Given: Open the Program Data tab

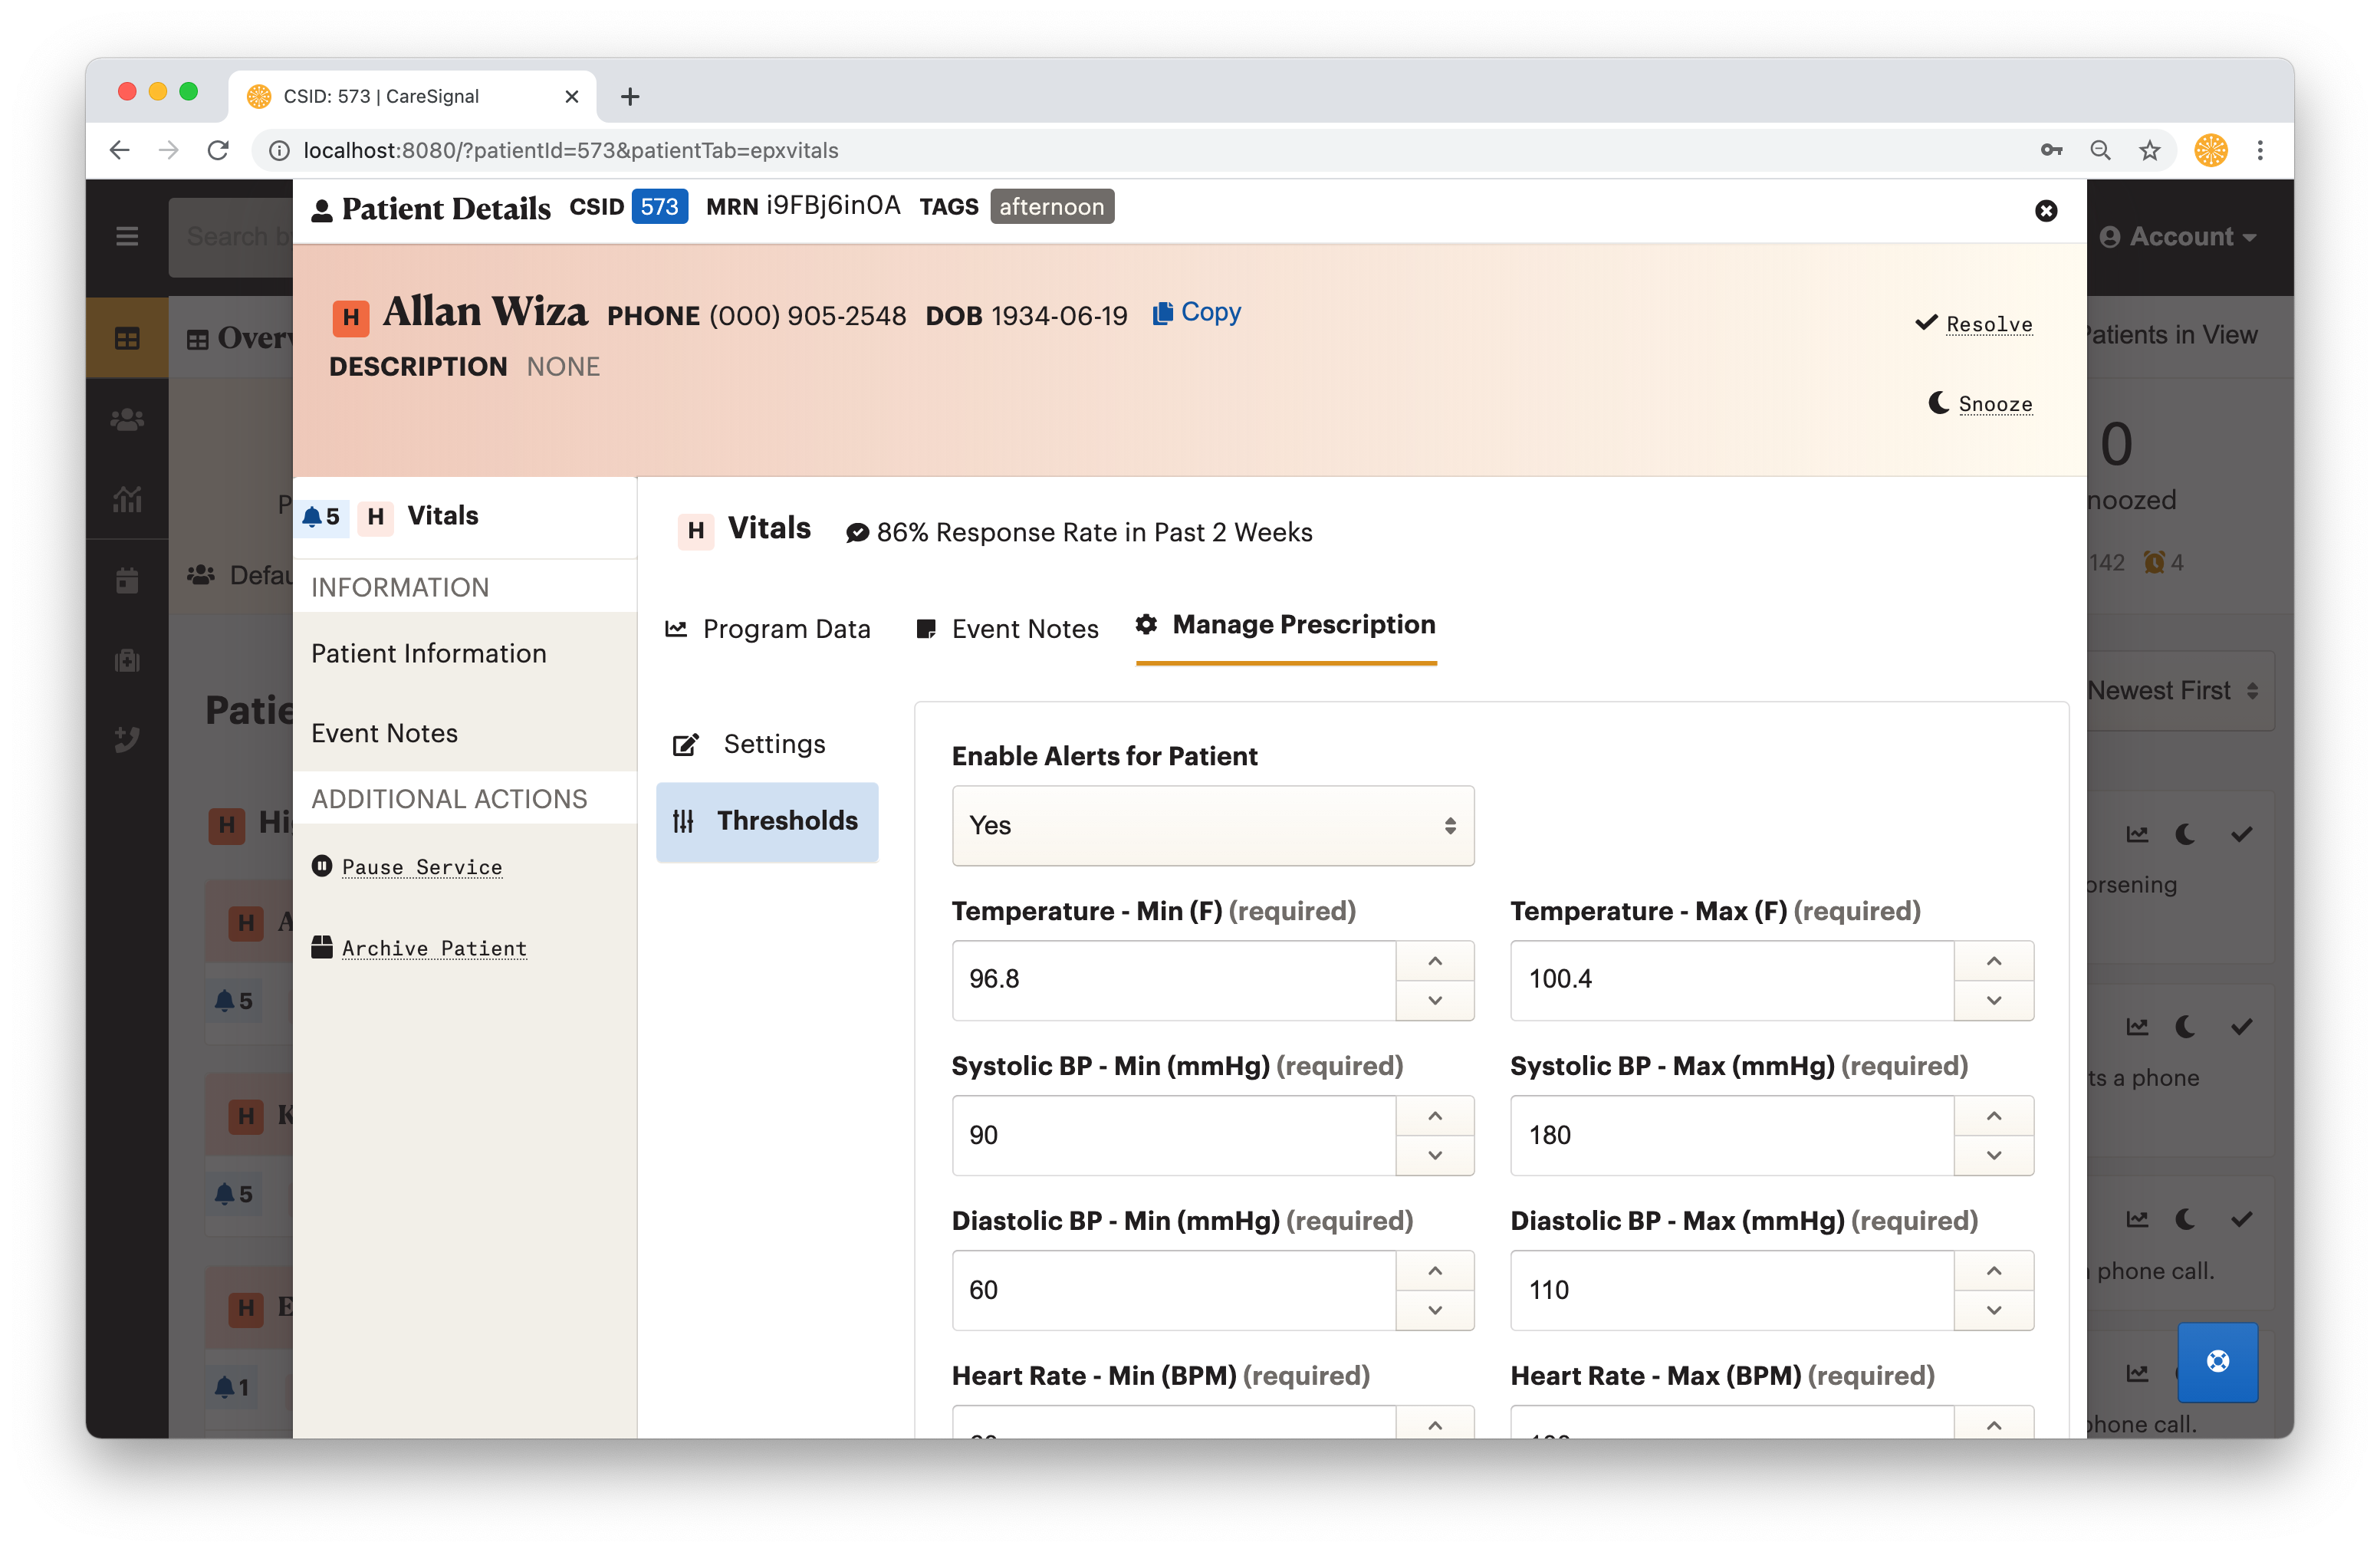Looking at the screenshot, I should [x=768, y=629].
